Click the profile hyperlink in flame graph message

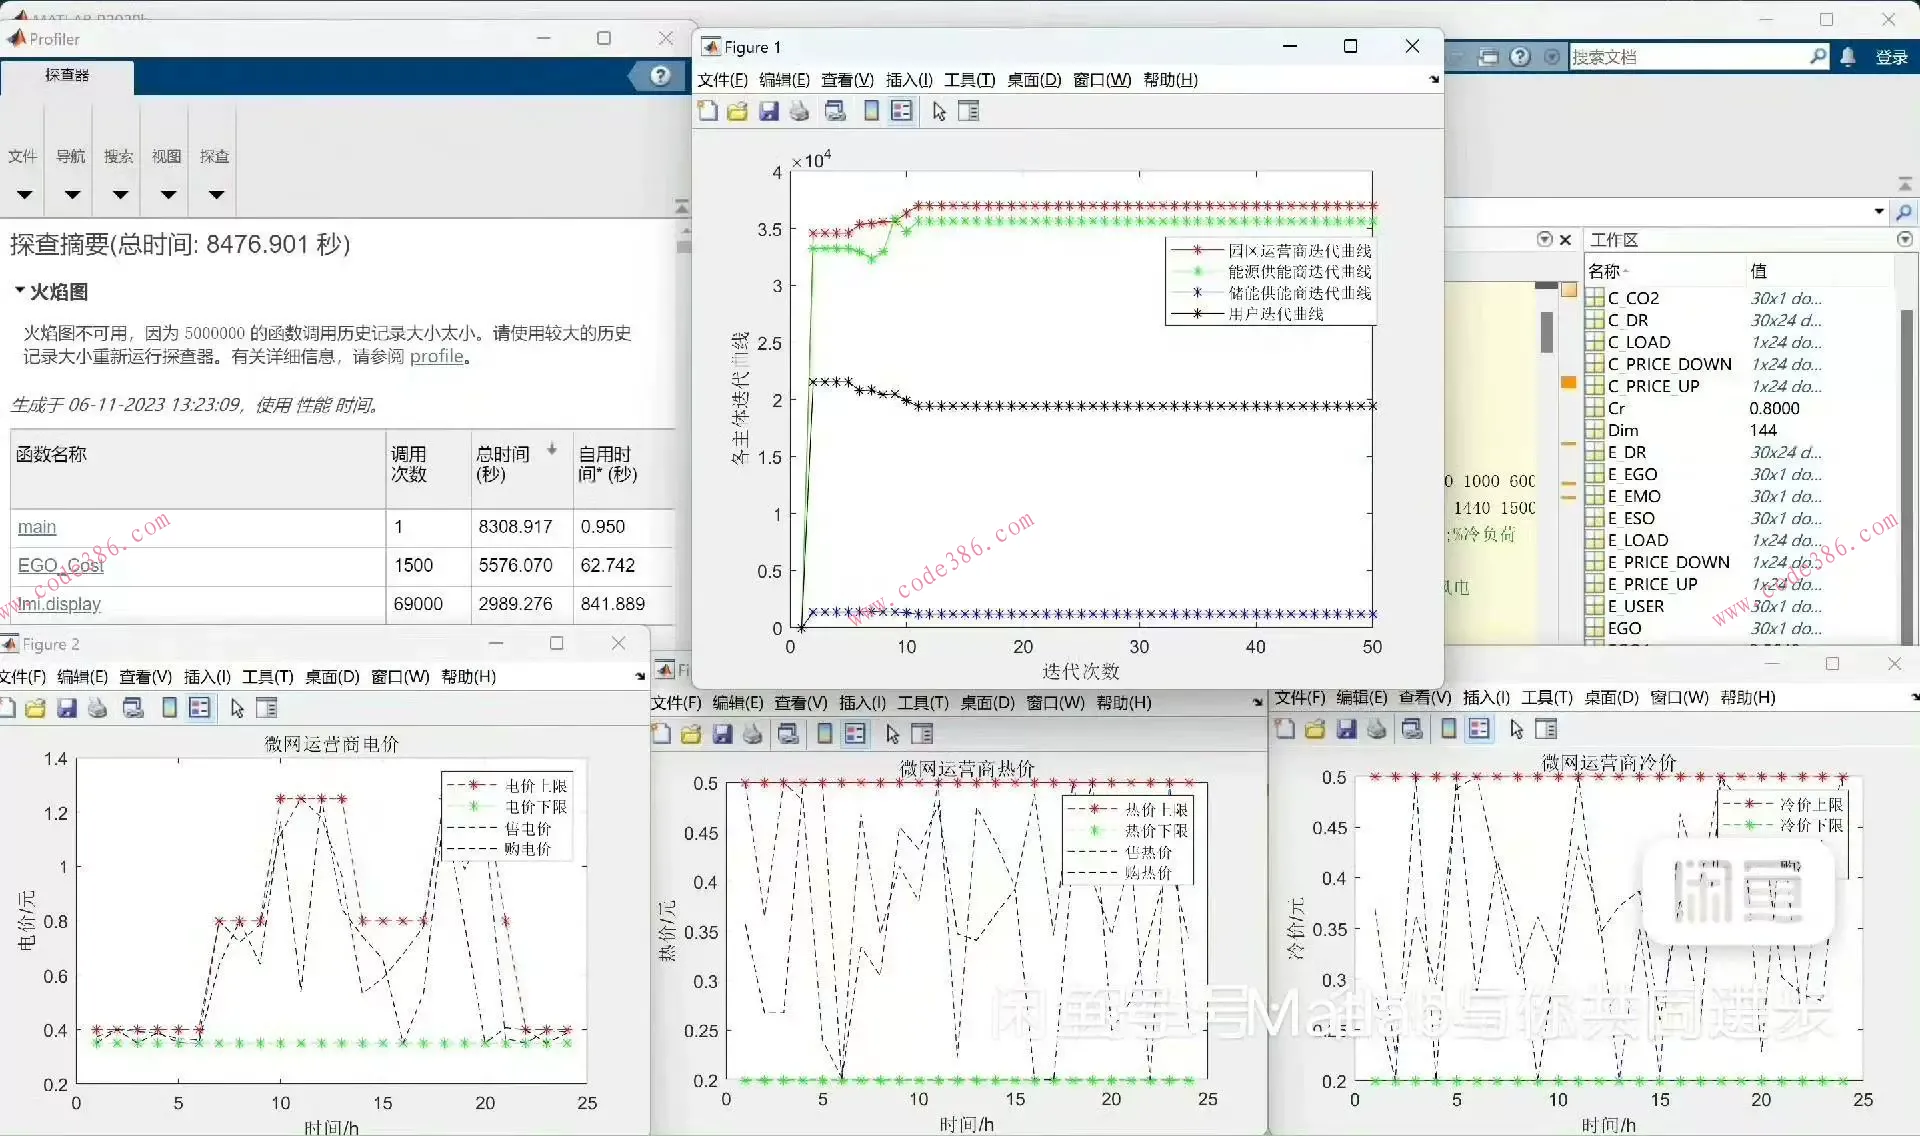coord(436,356)
